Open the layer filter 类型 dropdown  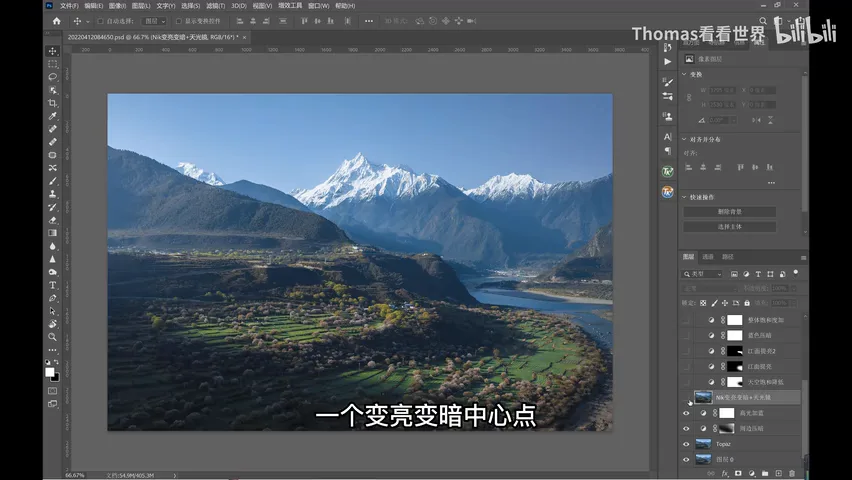tap(703, 274)
